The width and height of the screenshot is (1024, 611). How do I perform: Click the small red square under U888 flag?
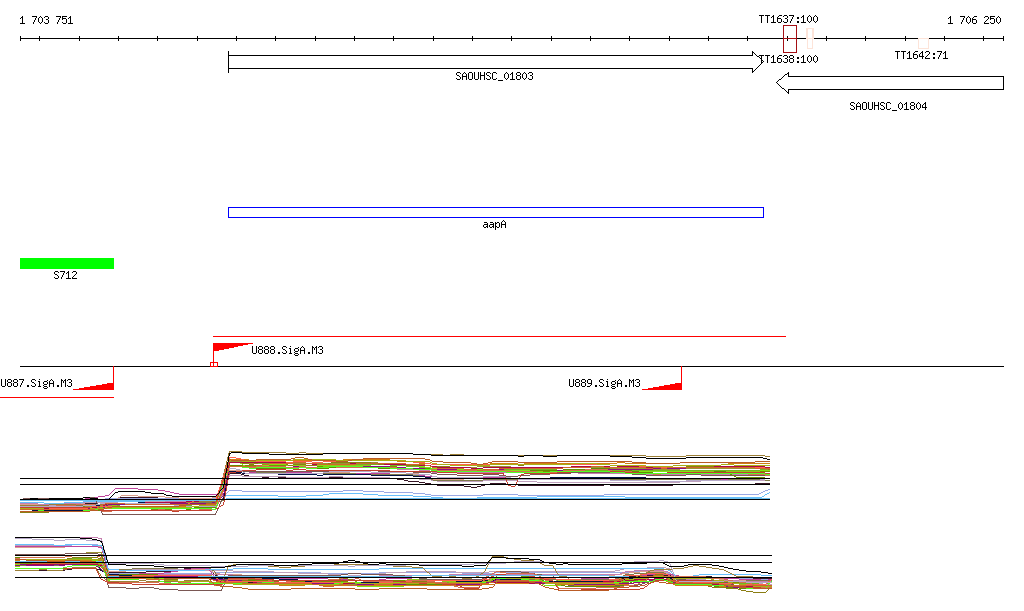click(214, 364)
